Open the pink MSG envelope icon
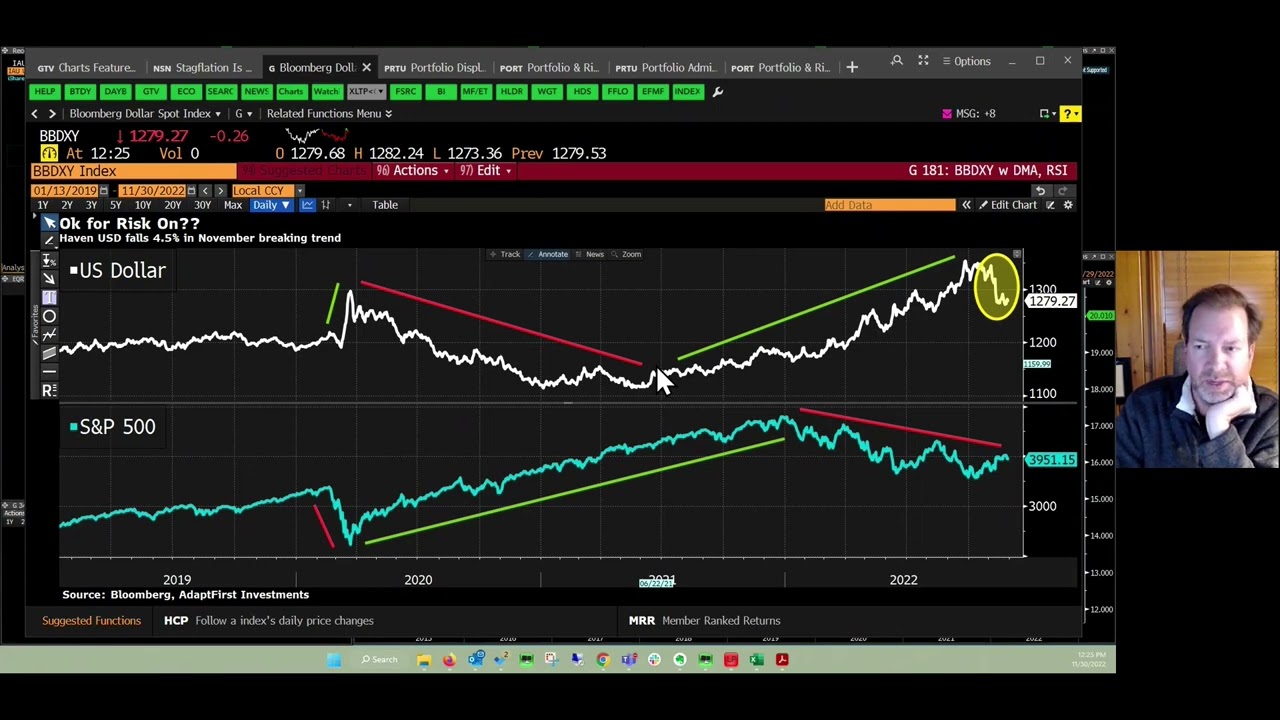 coord(947,114)
